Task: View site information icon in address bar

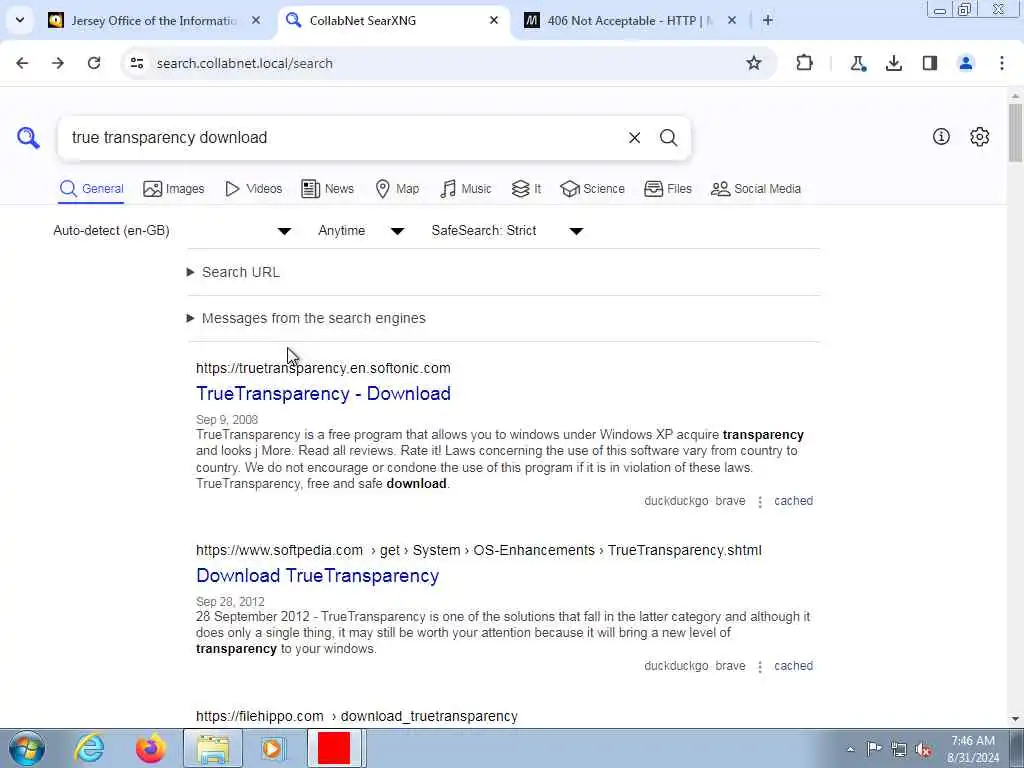Action: [x=136, y=63]
